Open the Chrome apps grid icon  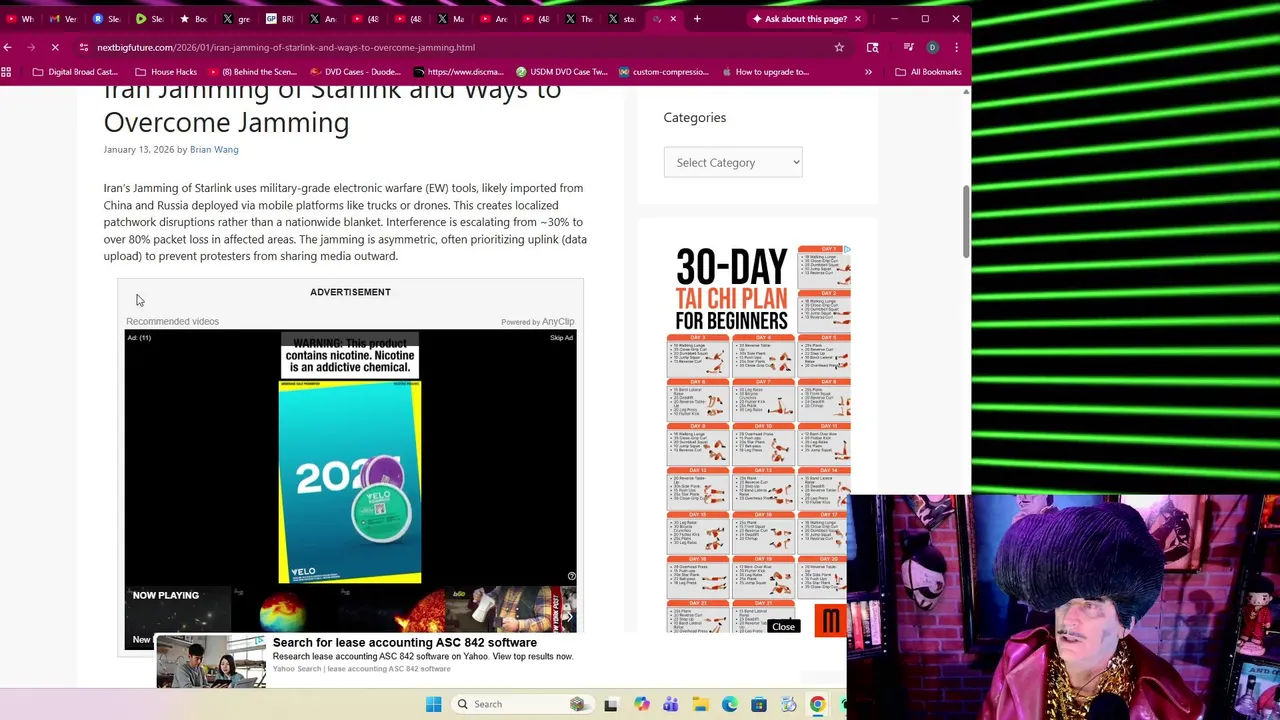[7, 72]
